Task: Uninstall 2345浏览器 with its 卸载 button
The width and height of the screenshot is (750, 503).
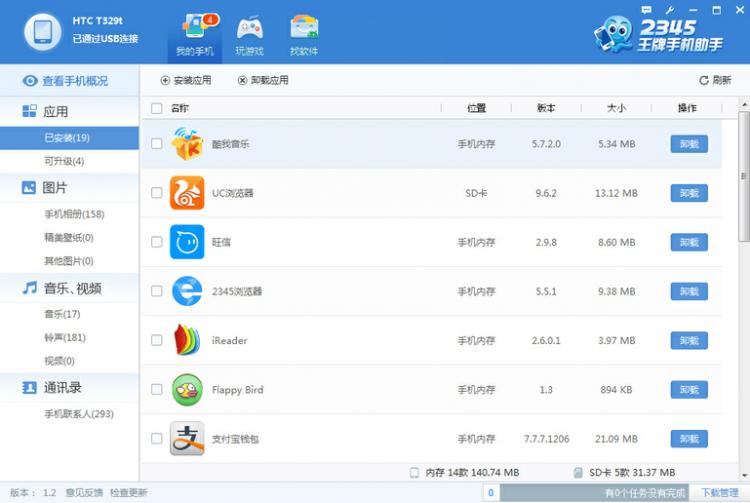Action: pos(689,291)
